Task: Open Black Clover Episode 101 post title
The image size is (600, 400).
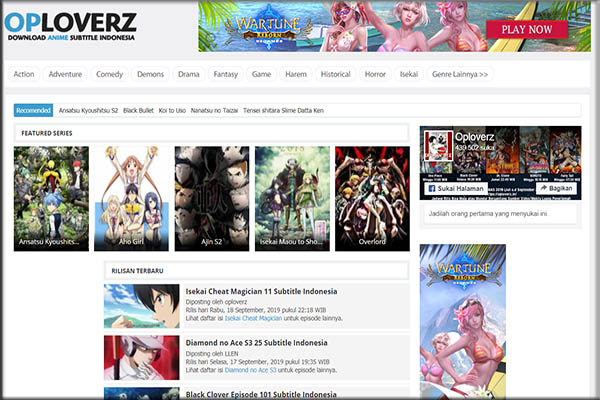Action: click(261, 394)
